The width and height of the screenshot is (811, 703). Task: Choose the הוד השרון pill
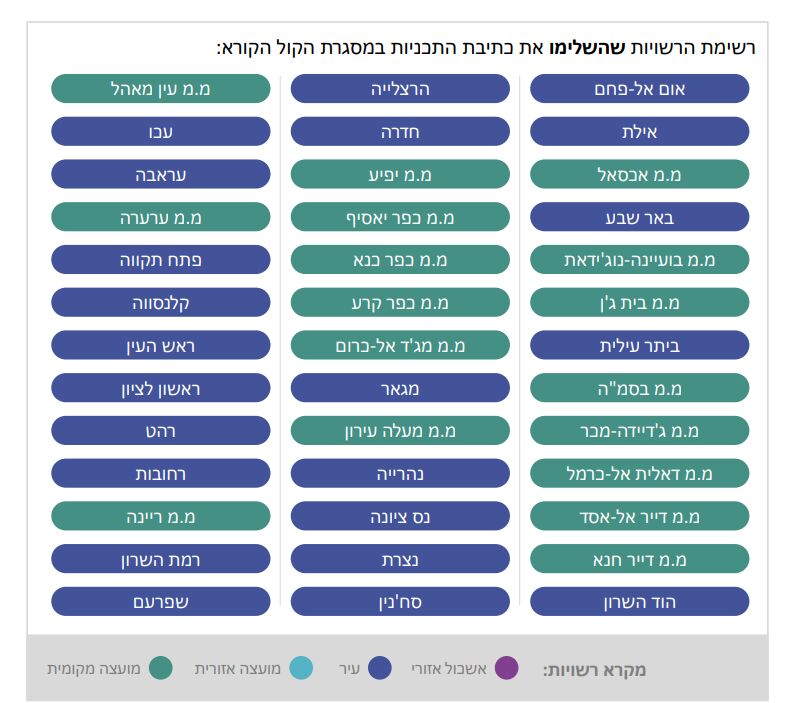pyautogui.click(x=639, y=602)
